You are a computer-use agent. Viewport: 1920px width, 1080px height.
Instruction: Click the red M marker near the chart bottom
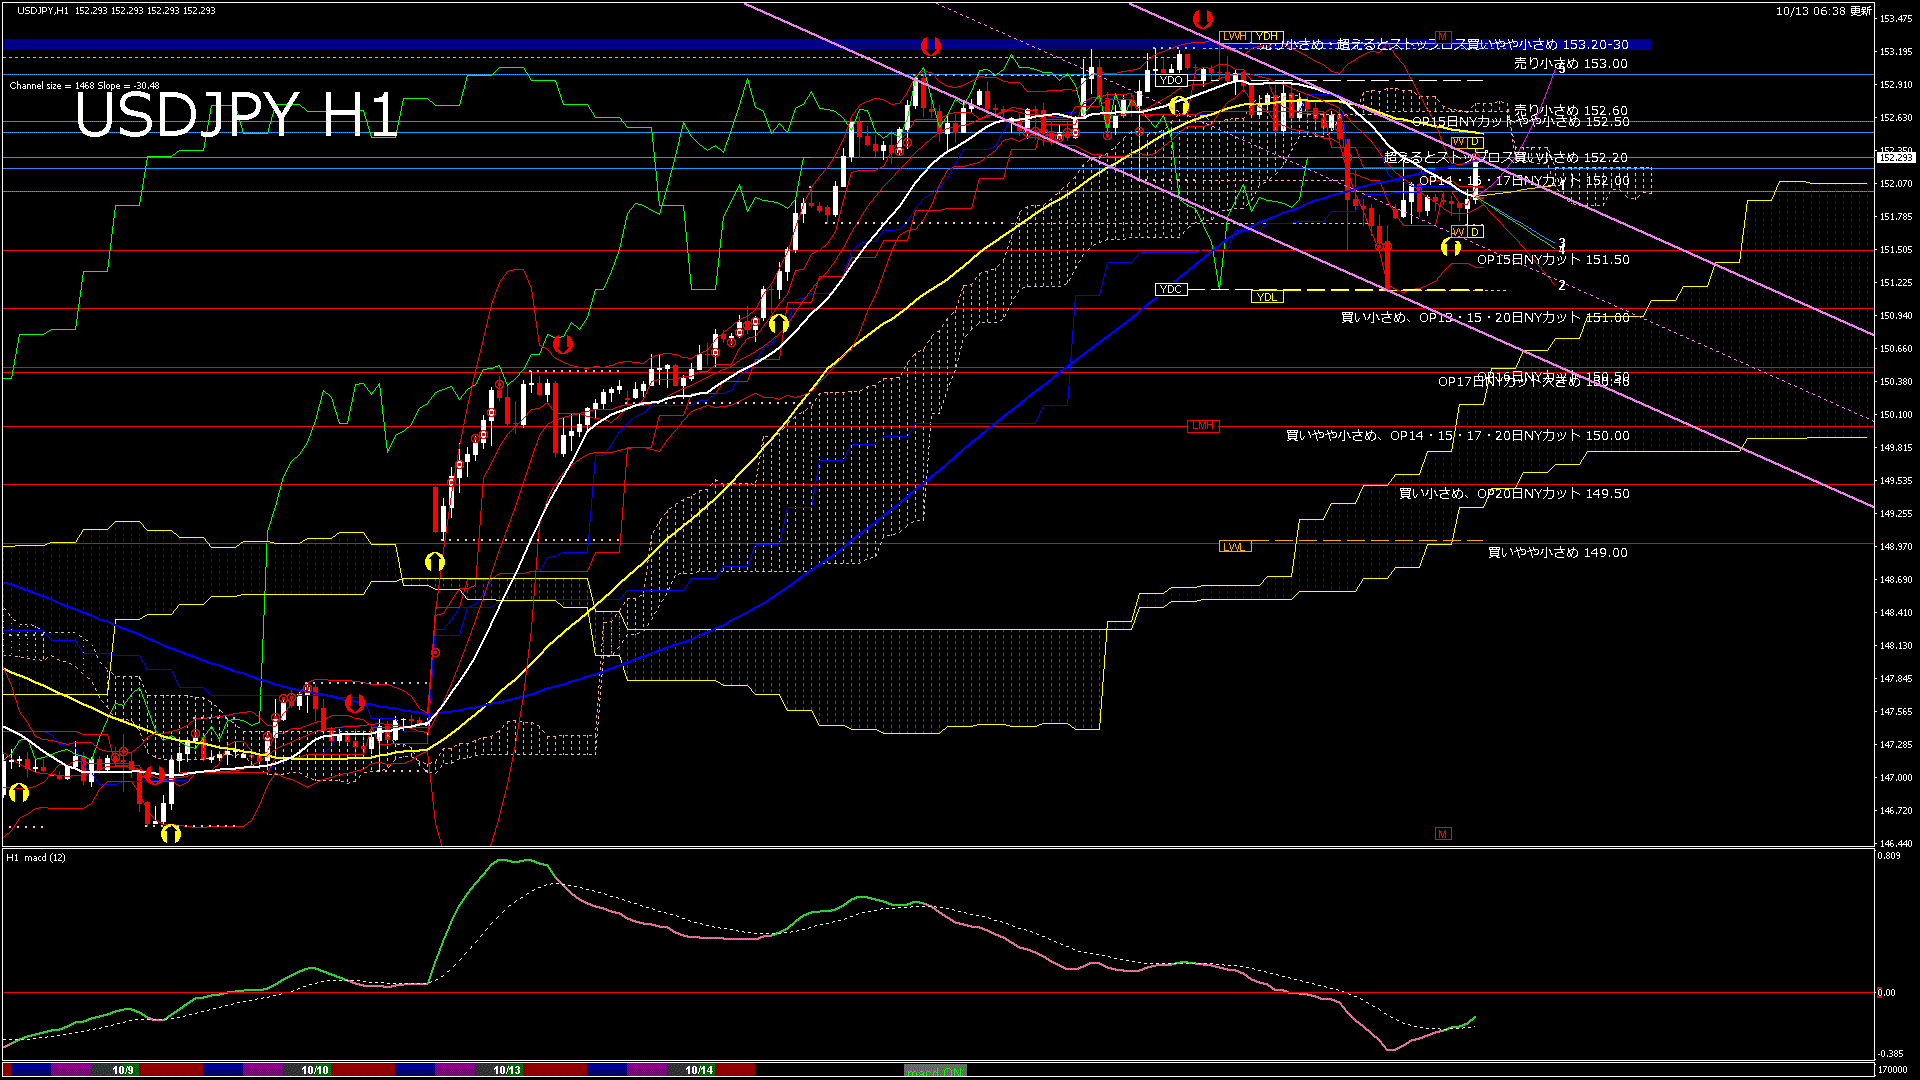click(x=1442, y=834)
